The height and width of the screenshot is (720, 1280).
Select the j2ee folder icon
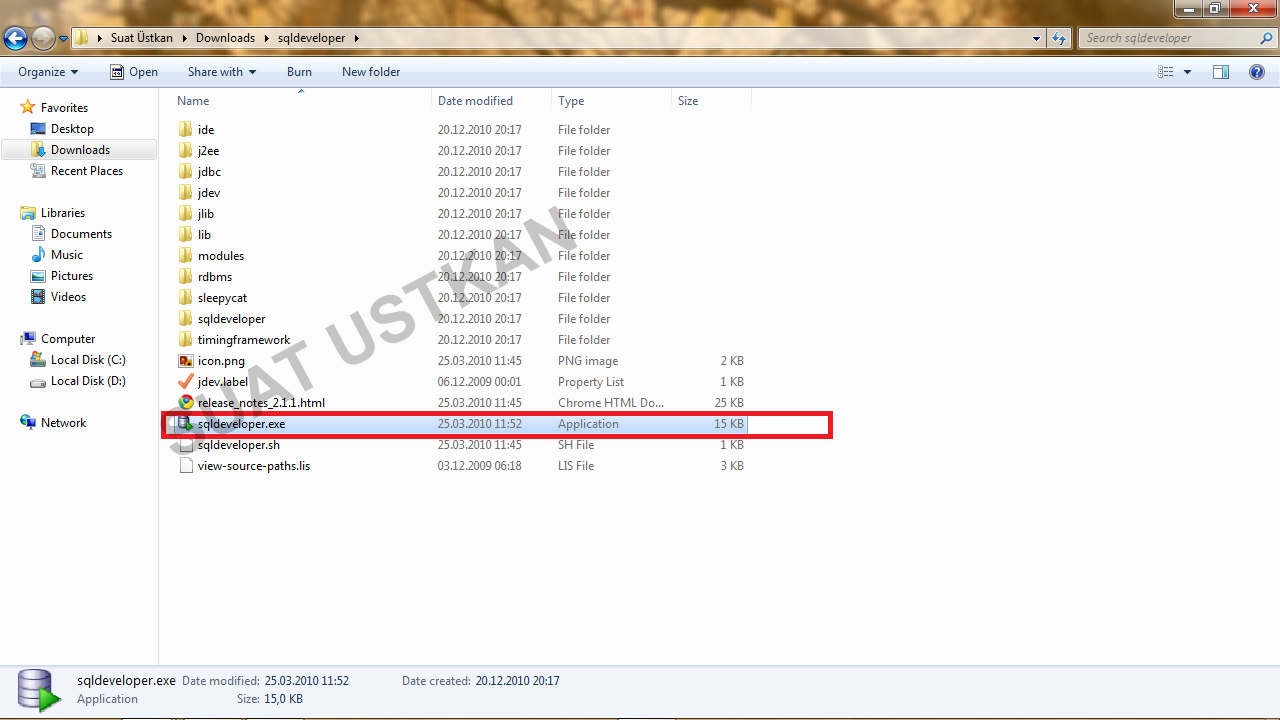click(x=185, y=151)
